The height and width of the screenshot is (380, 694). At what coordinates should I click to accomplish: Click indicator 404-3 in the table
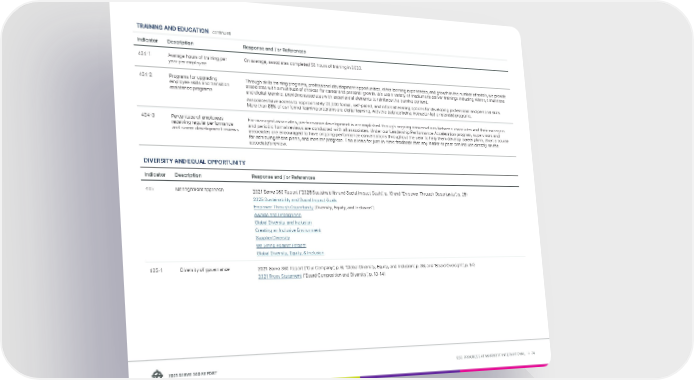click(148, 115)
